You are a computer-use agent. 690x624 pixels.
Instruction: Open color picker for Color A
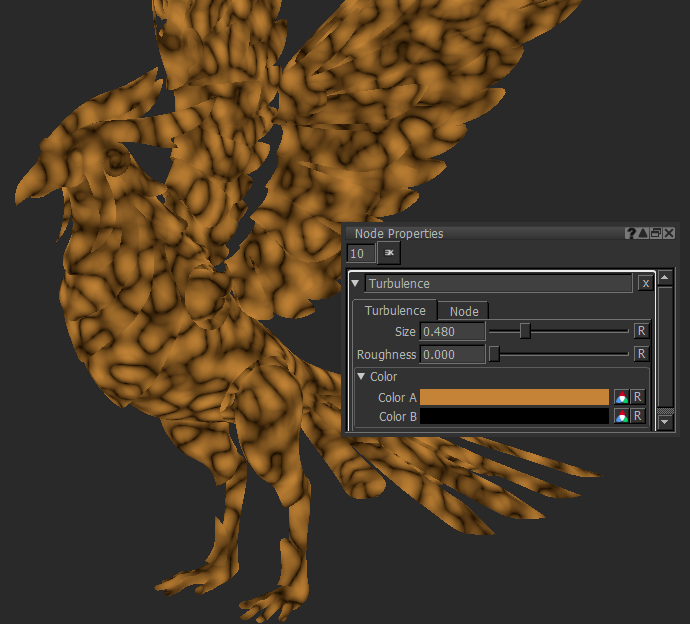(x=621, y=397)
